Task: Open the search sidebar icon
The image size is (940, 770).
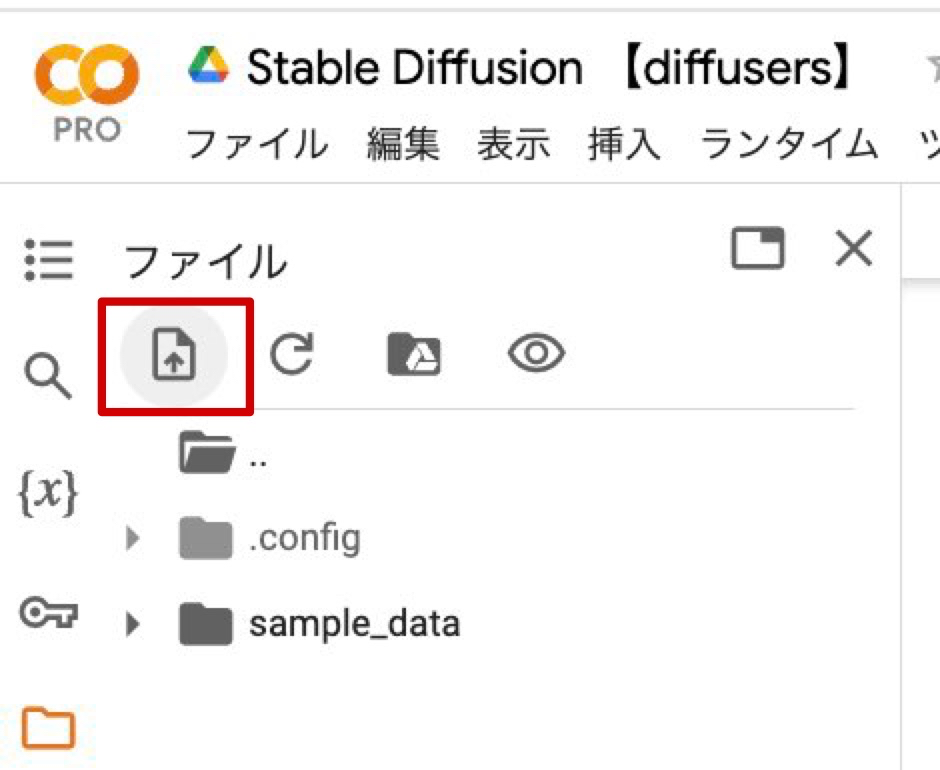Action: [x=48, y=375]
